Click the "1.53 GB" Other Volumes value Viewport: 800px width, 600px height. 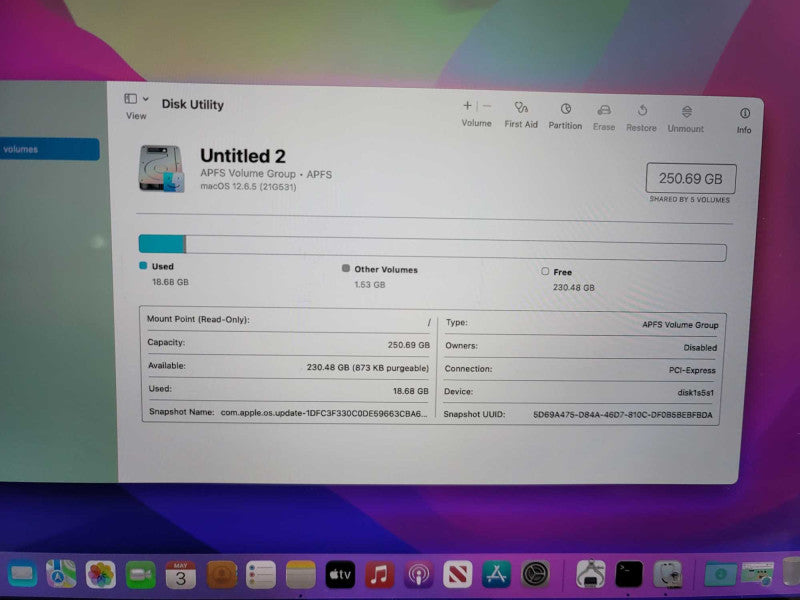point(370,285)
